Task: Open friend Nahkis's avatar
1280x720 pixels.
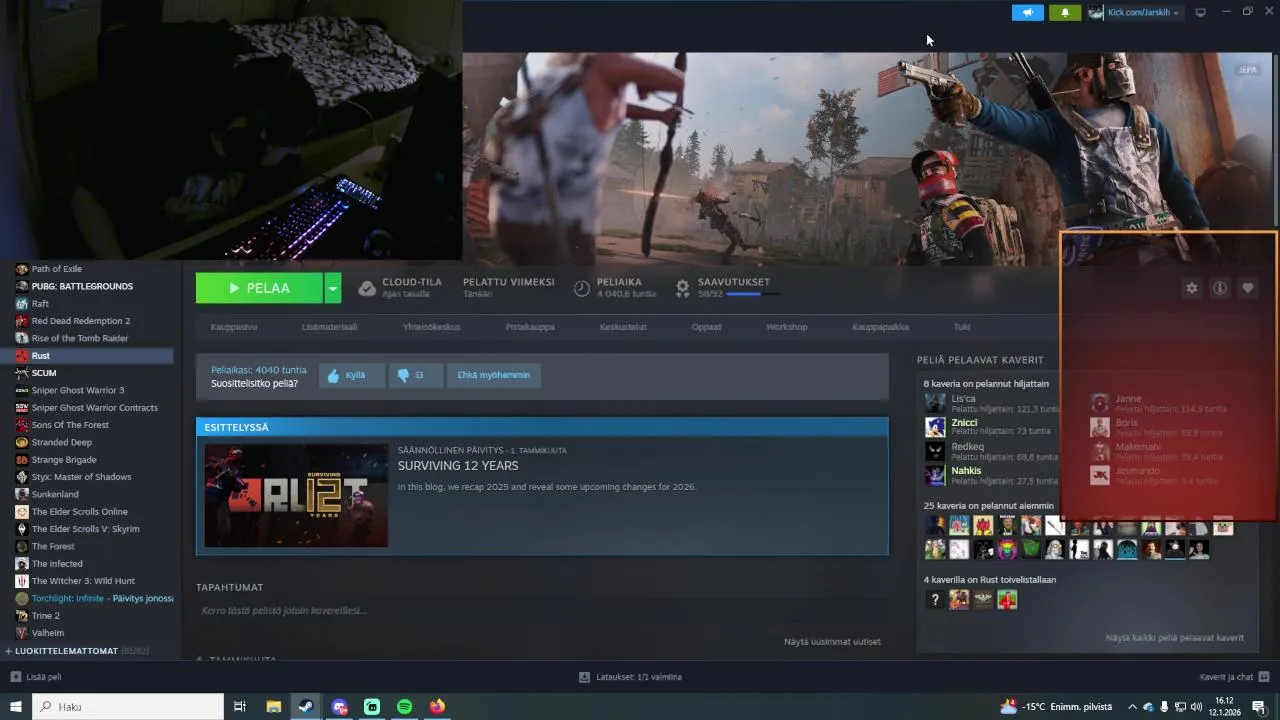Action: point(935,475)
